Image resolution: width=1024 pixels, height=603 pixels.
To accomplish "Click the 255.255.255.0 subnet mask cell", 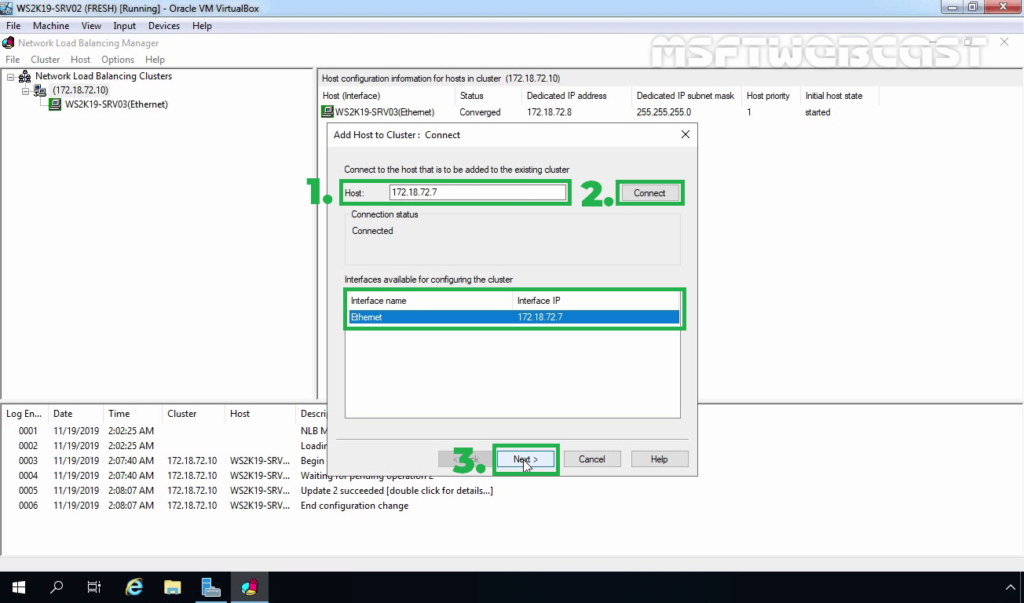I will 664,112.
